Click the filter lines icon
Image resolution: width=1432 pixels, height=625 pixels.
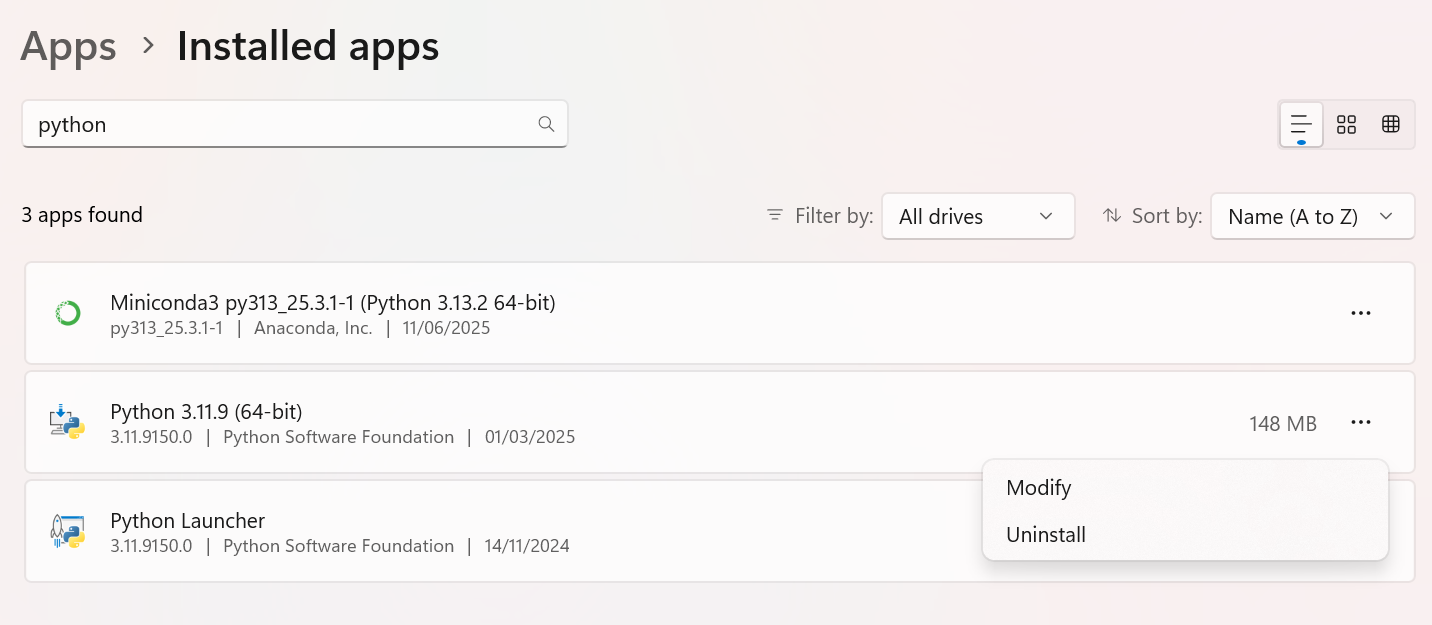[775, 215]
